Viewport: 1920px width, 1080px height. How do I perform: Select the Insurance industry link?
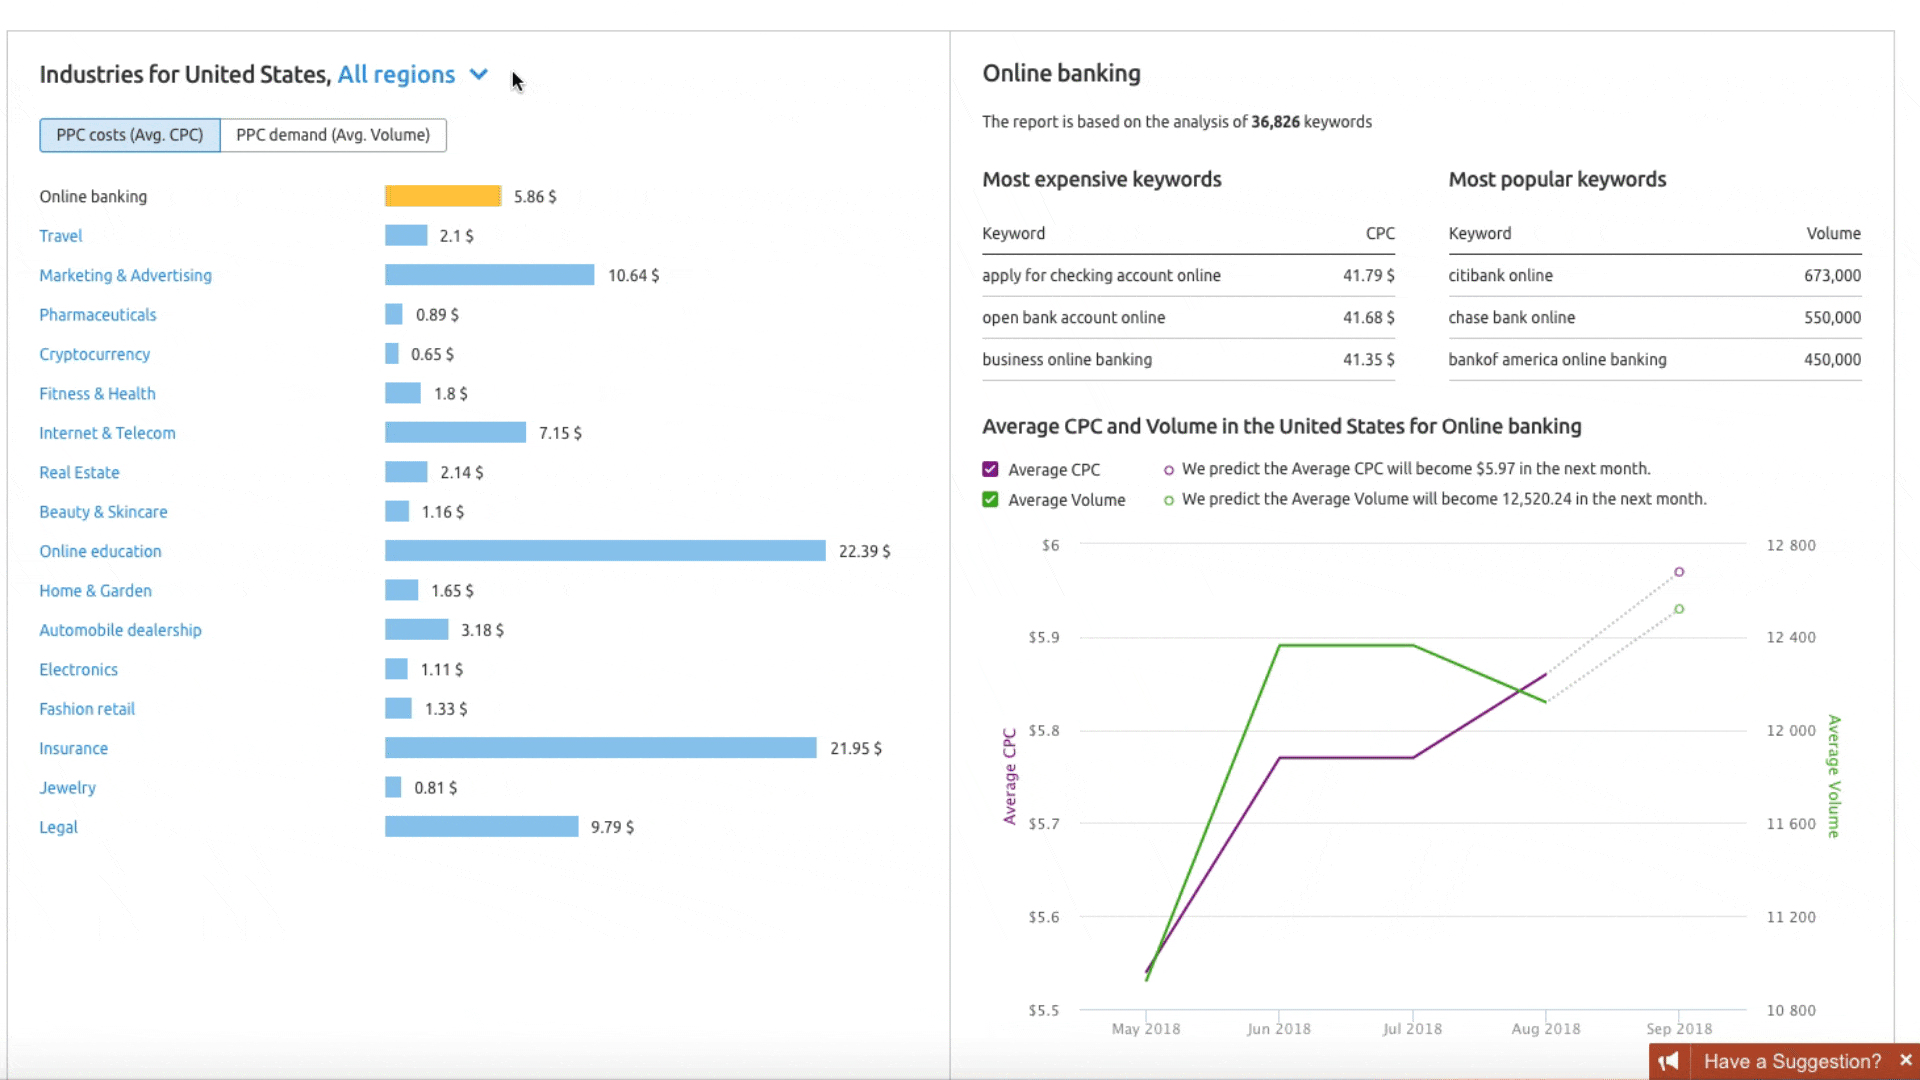(73, 748)
